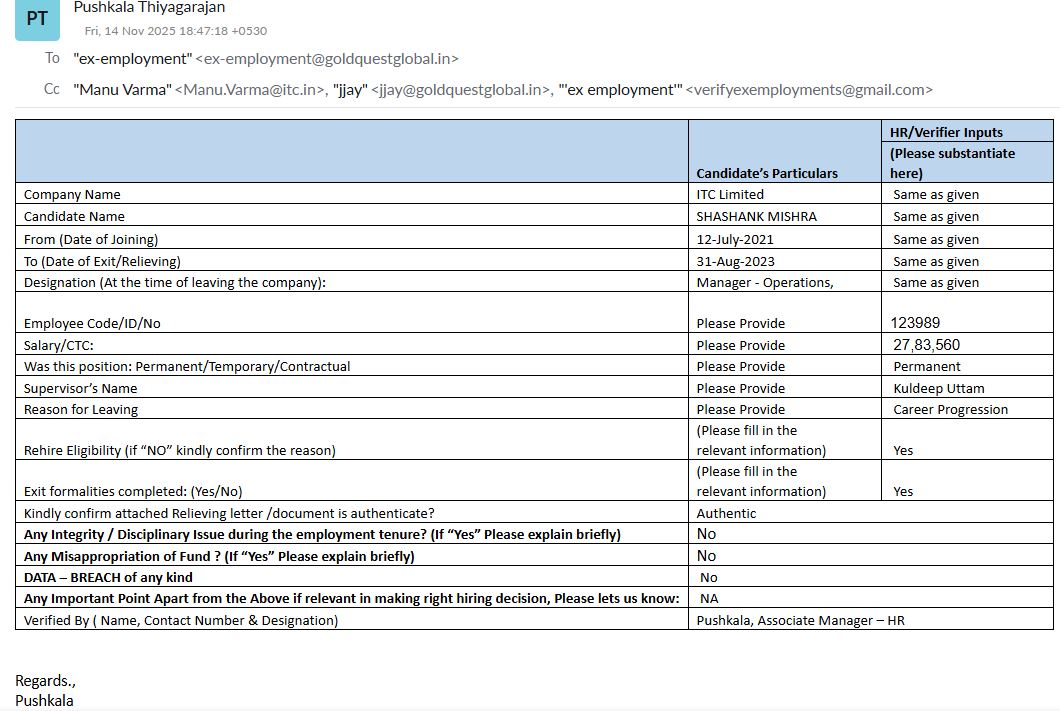Viewport: 1060px width, 711px height.
Task: Click the Rehire Eligibility question label
Action: point(179,451)
